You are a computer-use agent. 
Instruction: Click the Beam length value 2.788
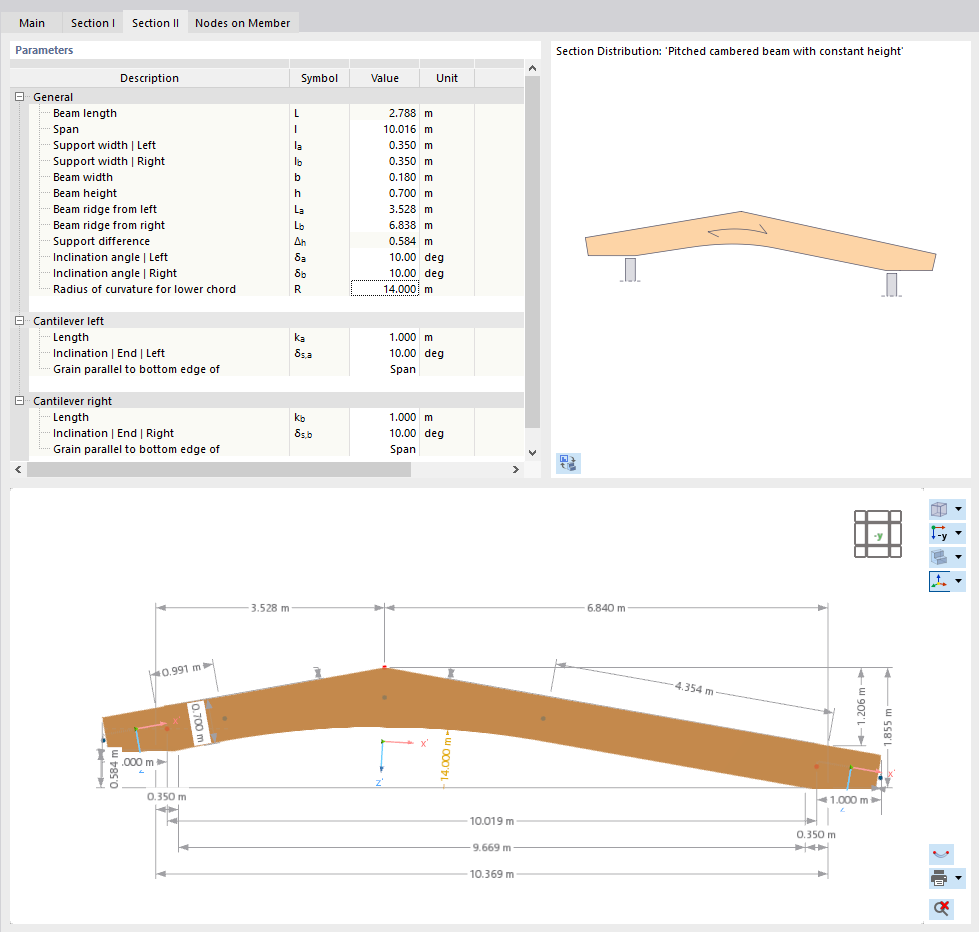pyautogui.click(x=385, y=113)
